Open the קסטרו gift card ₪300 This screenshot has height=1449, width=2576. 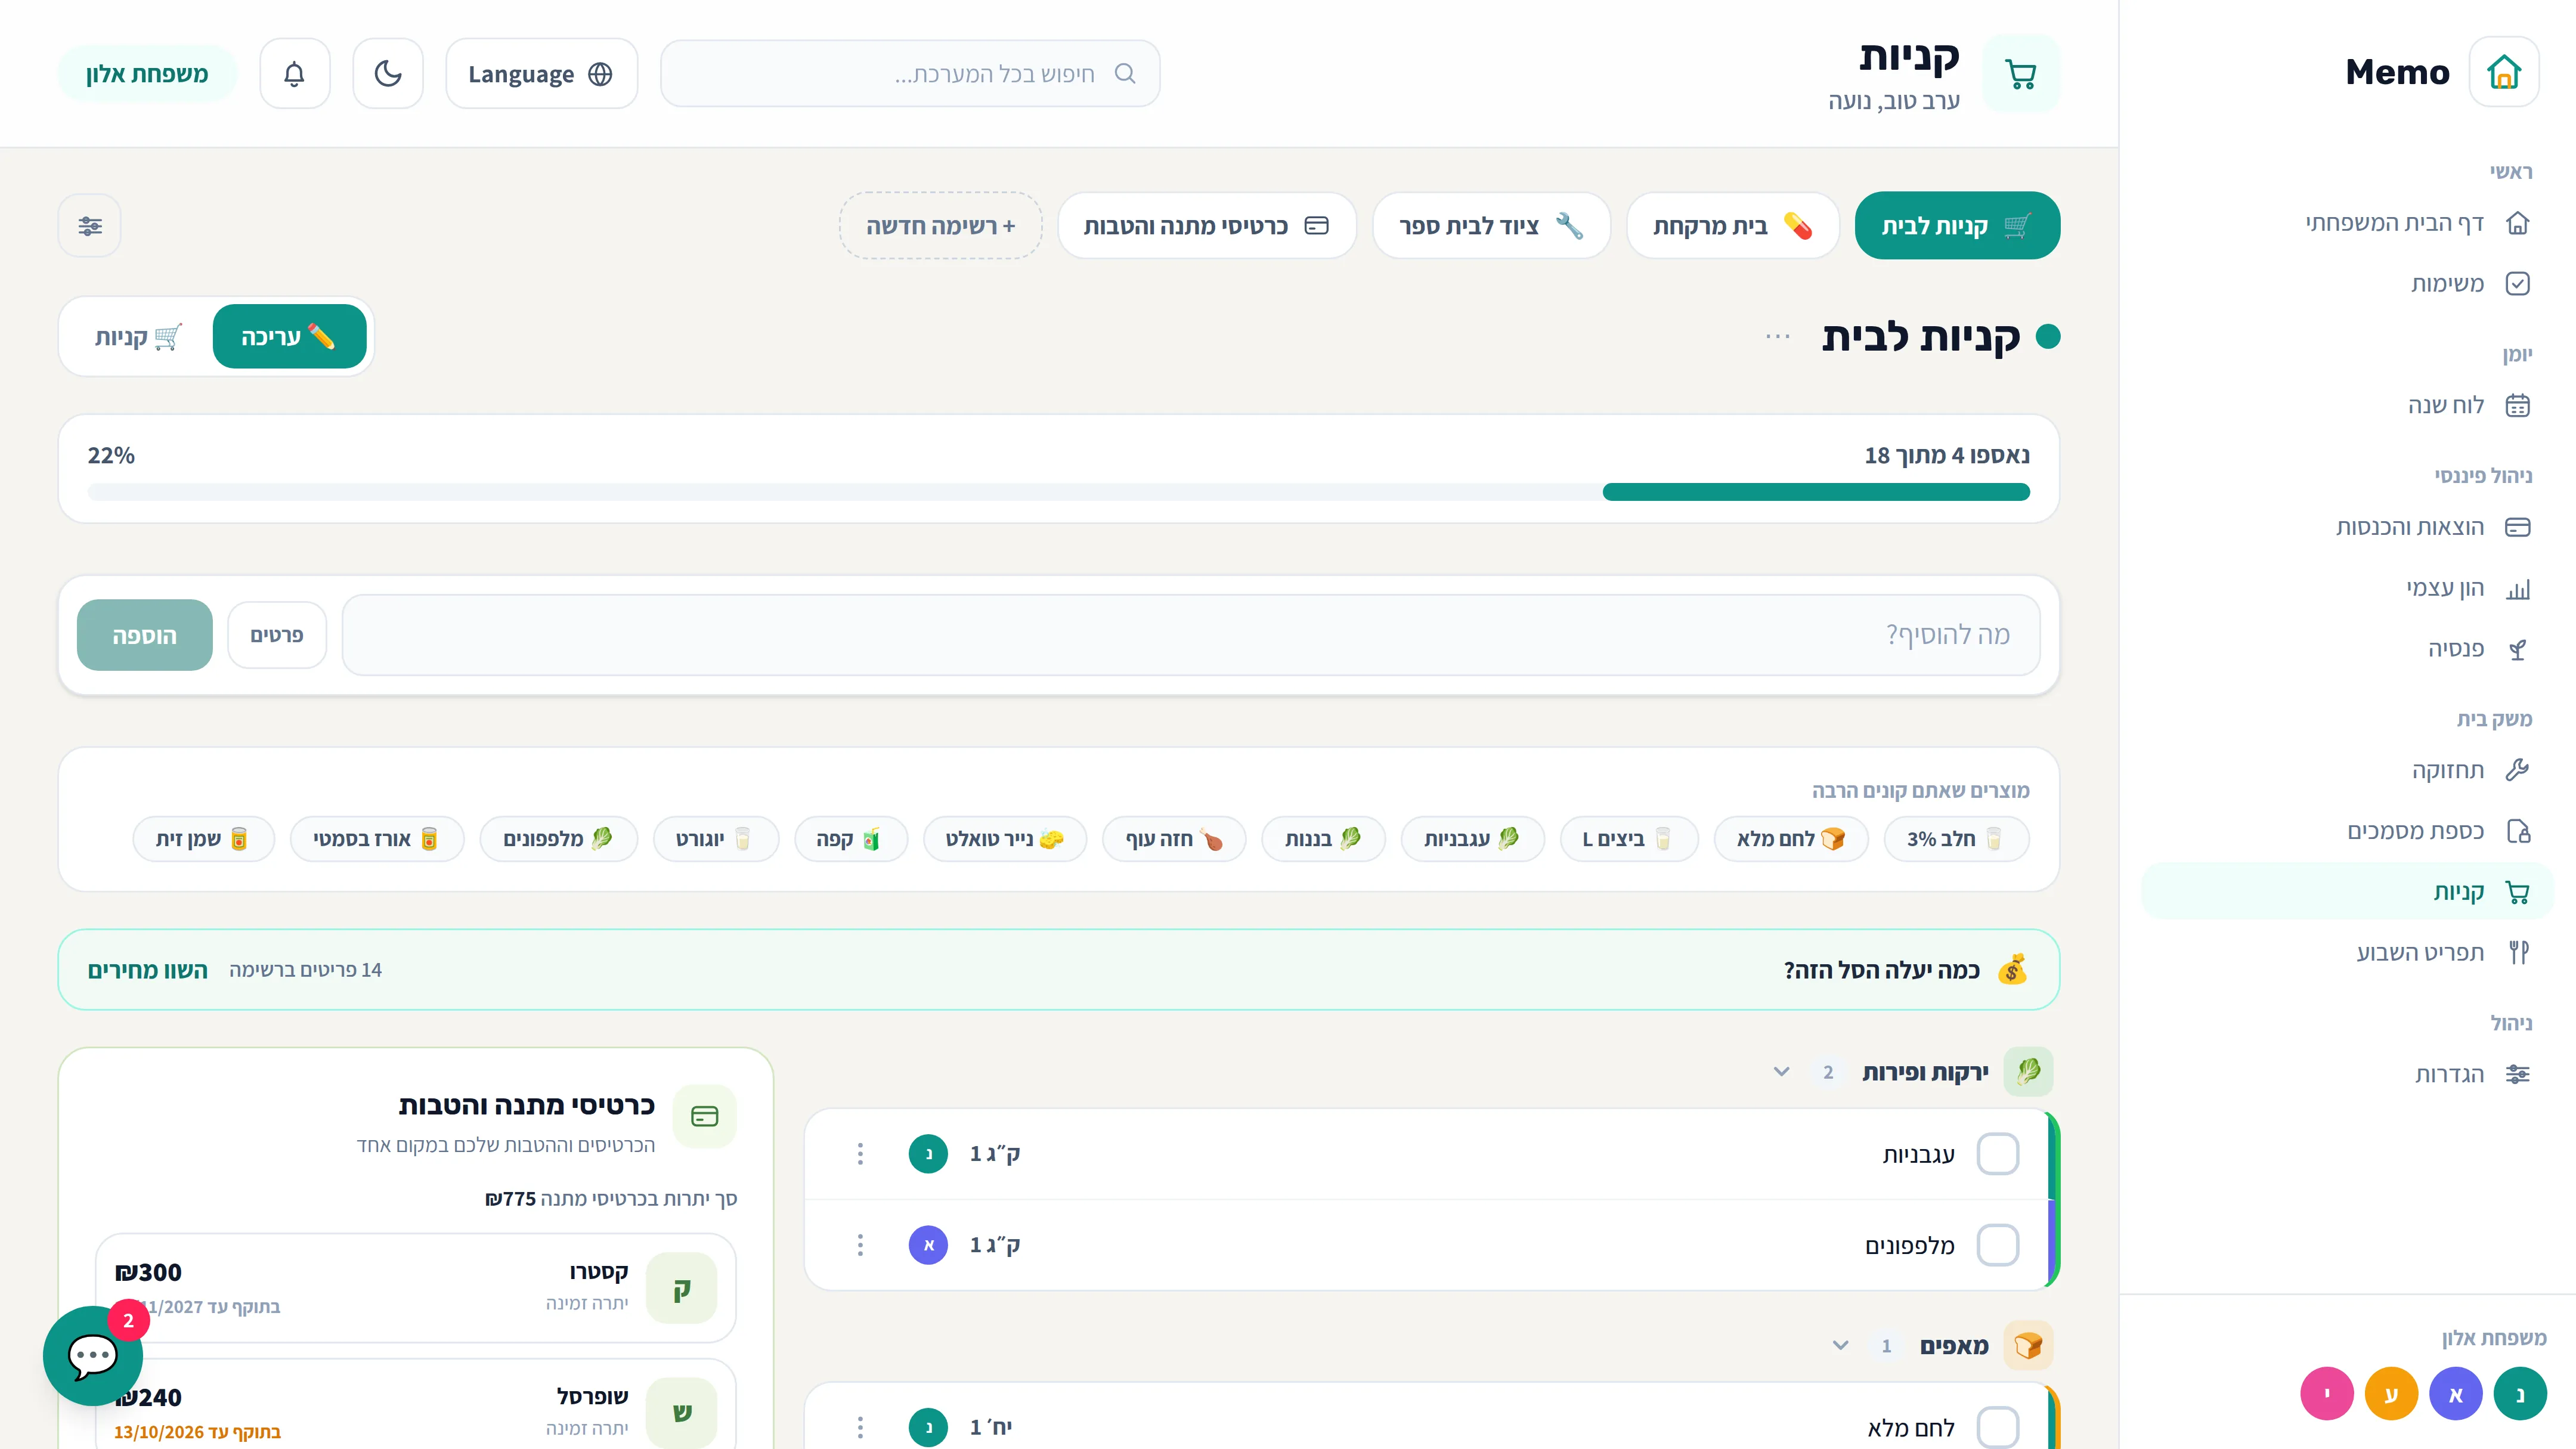coord(416,1288)
